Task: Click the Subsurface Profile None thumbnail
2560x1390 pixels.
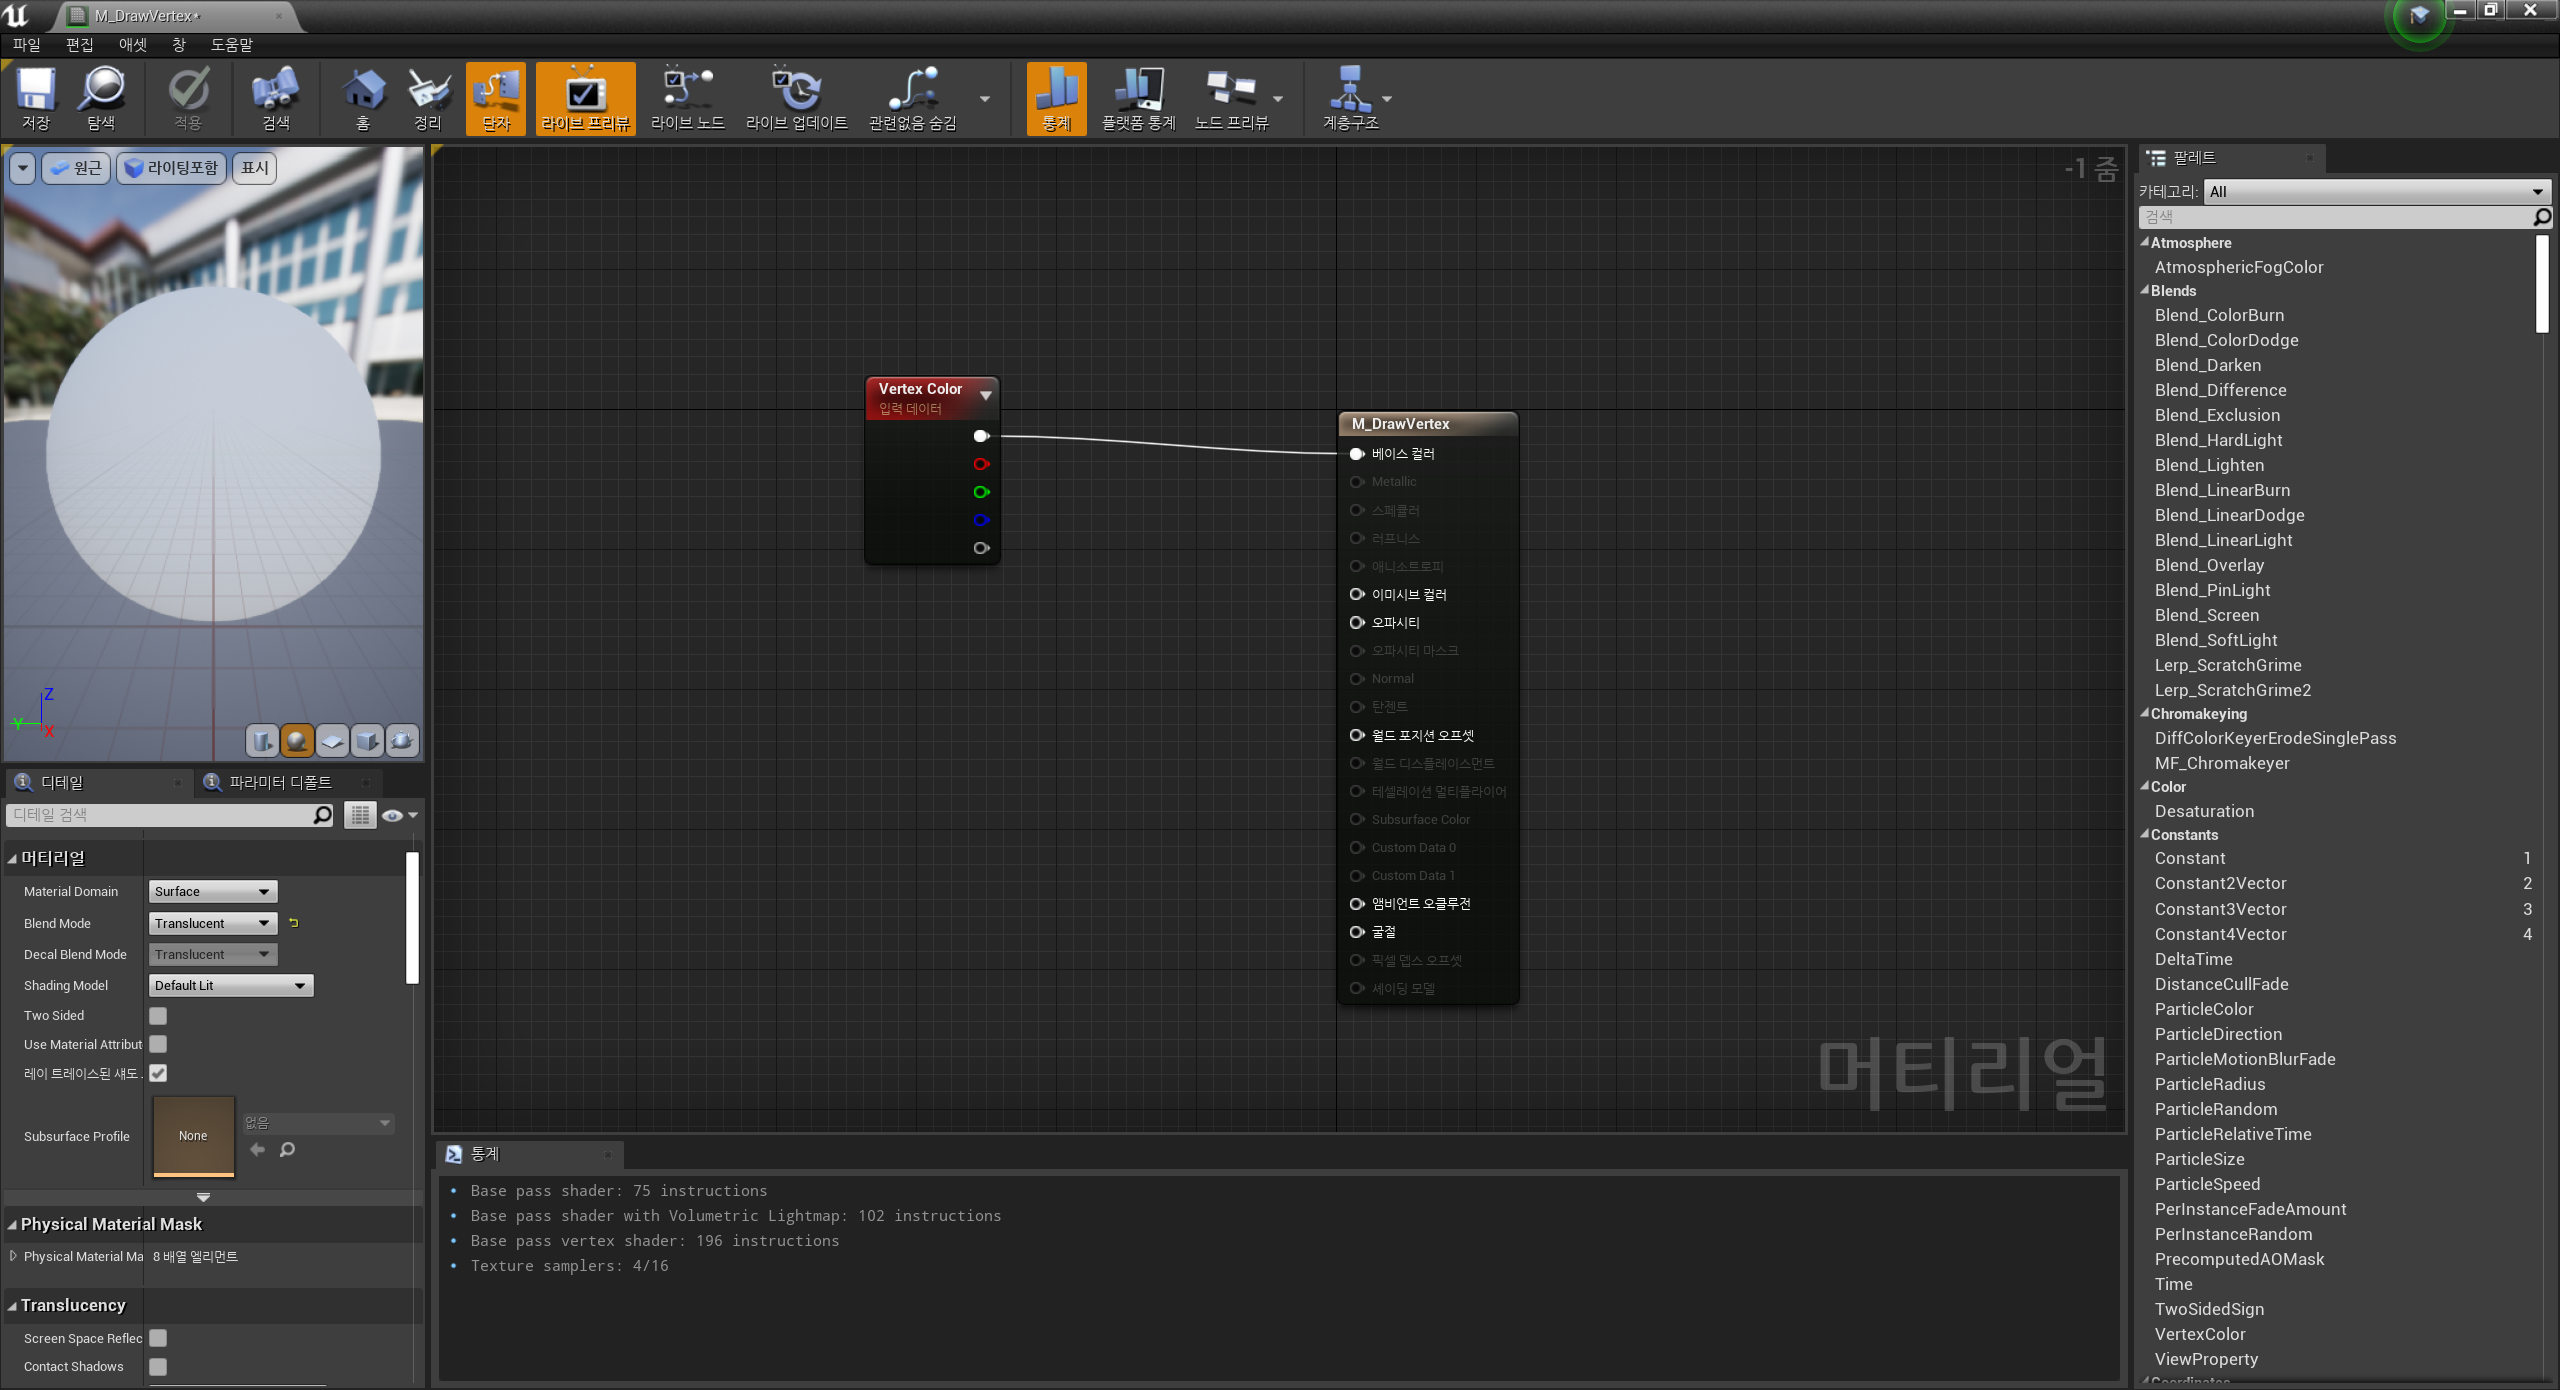Action: (x=193, y=1136)
